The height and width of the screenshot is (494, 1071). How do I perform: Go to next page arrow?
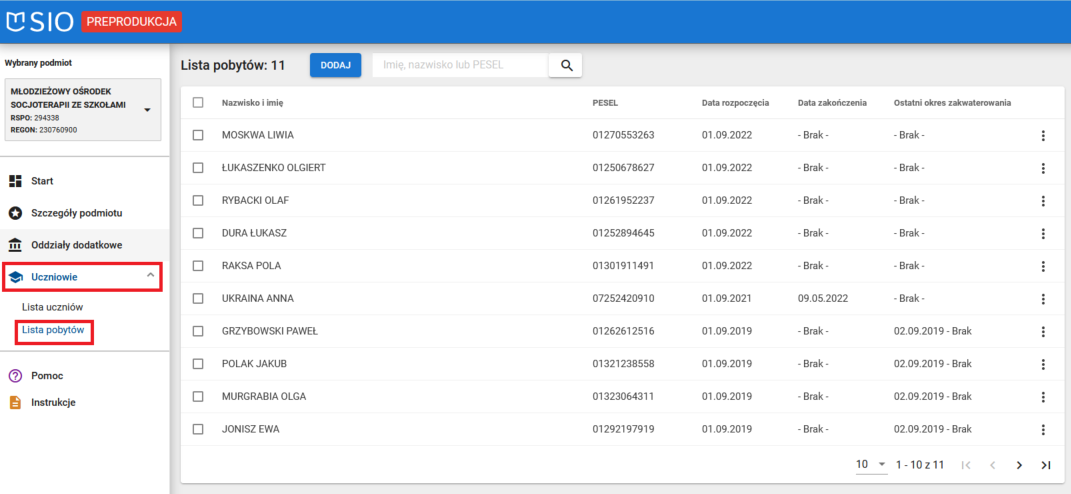tap(1019, 465)
